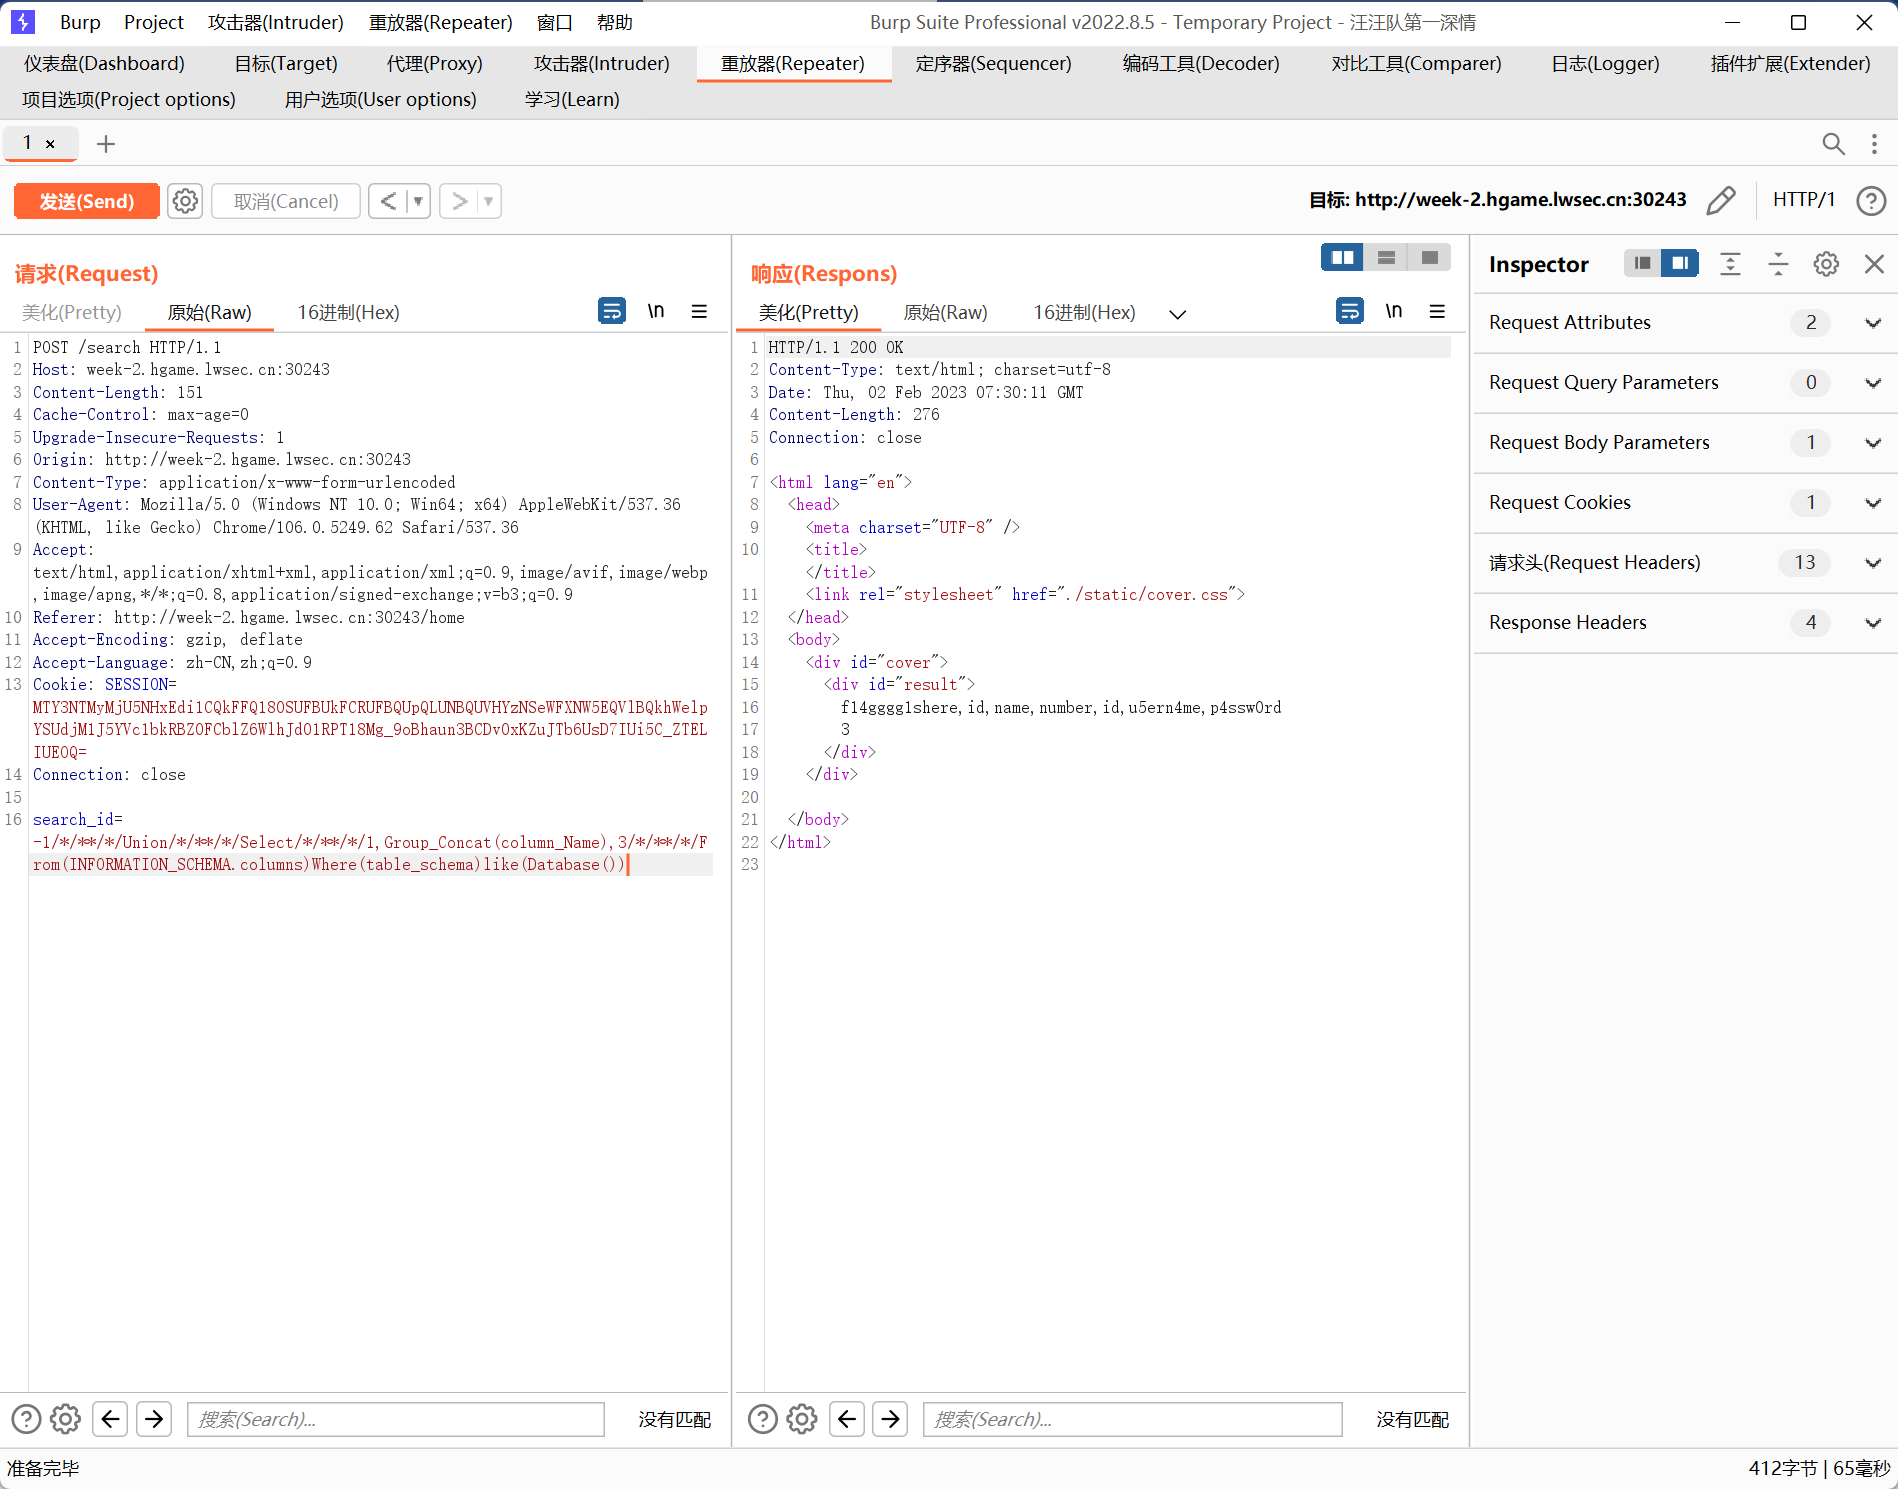
Task: Click the Send button
Action: pos(87,201)
